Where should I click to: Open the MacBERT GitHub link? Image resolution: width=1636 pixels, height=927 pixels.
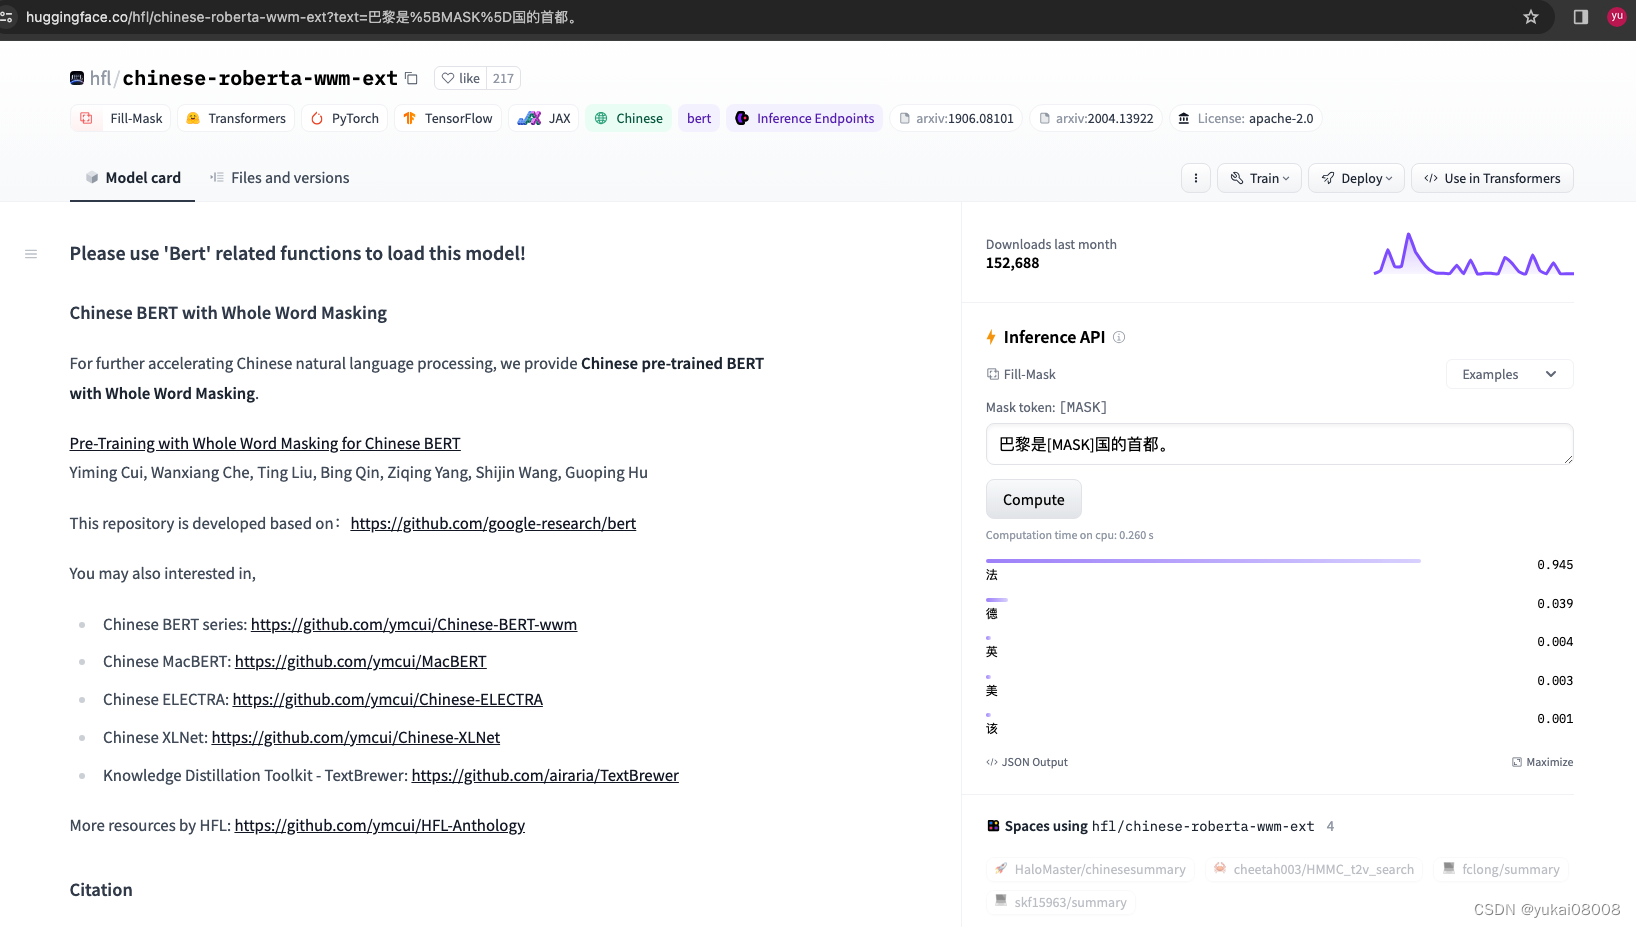click(361, 661)
